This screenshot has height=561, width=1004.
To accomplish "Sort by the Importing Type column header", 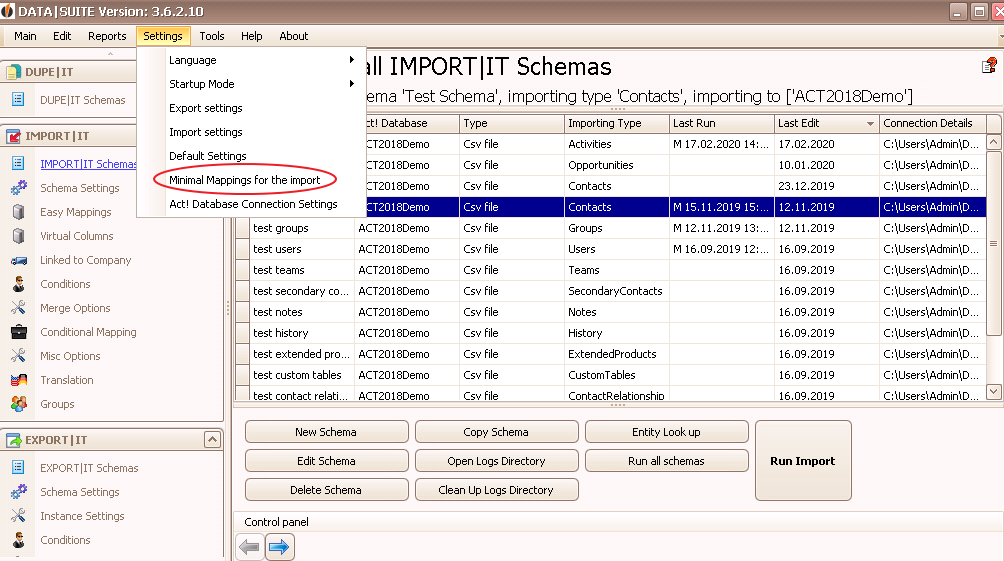I will (616, 123).
